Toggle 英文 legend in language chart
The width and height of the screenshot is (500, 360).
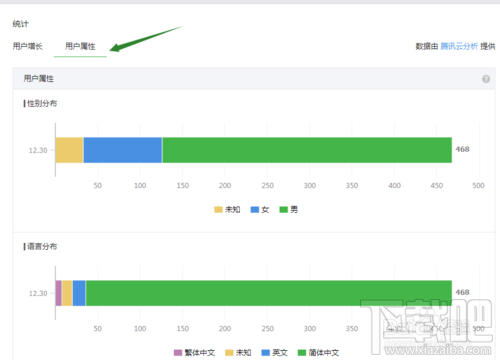[x=274, y=352]
